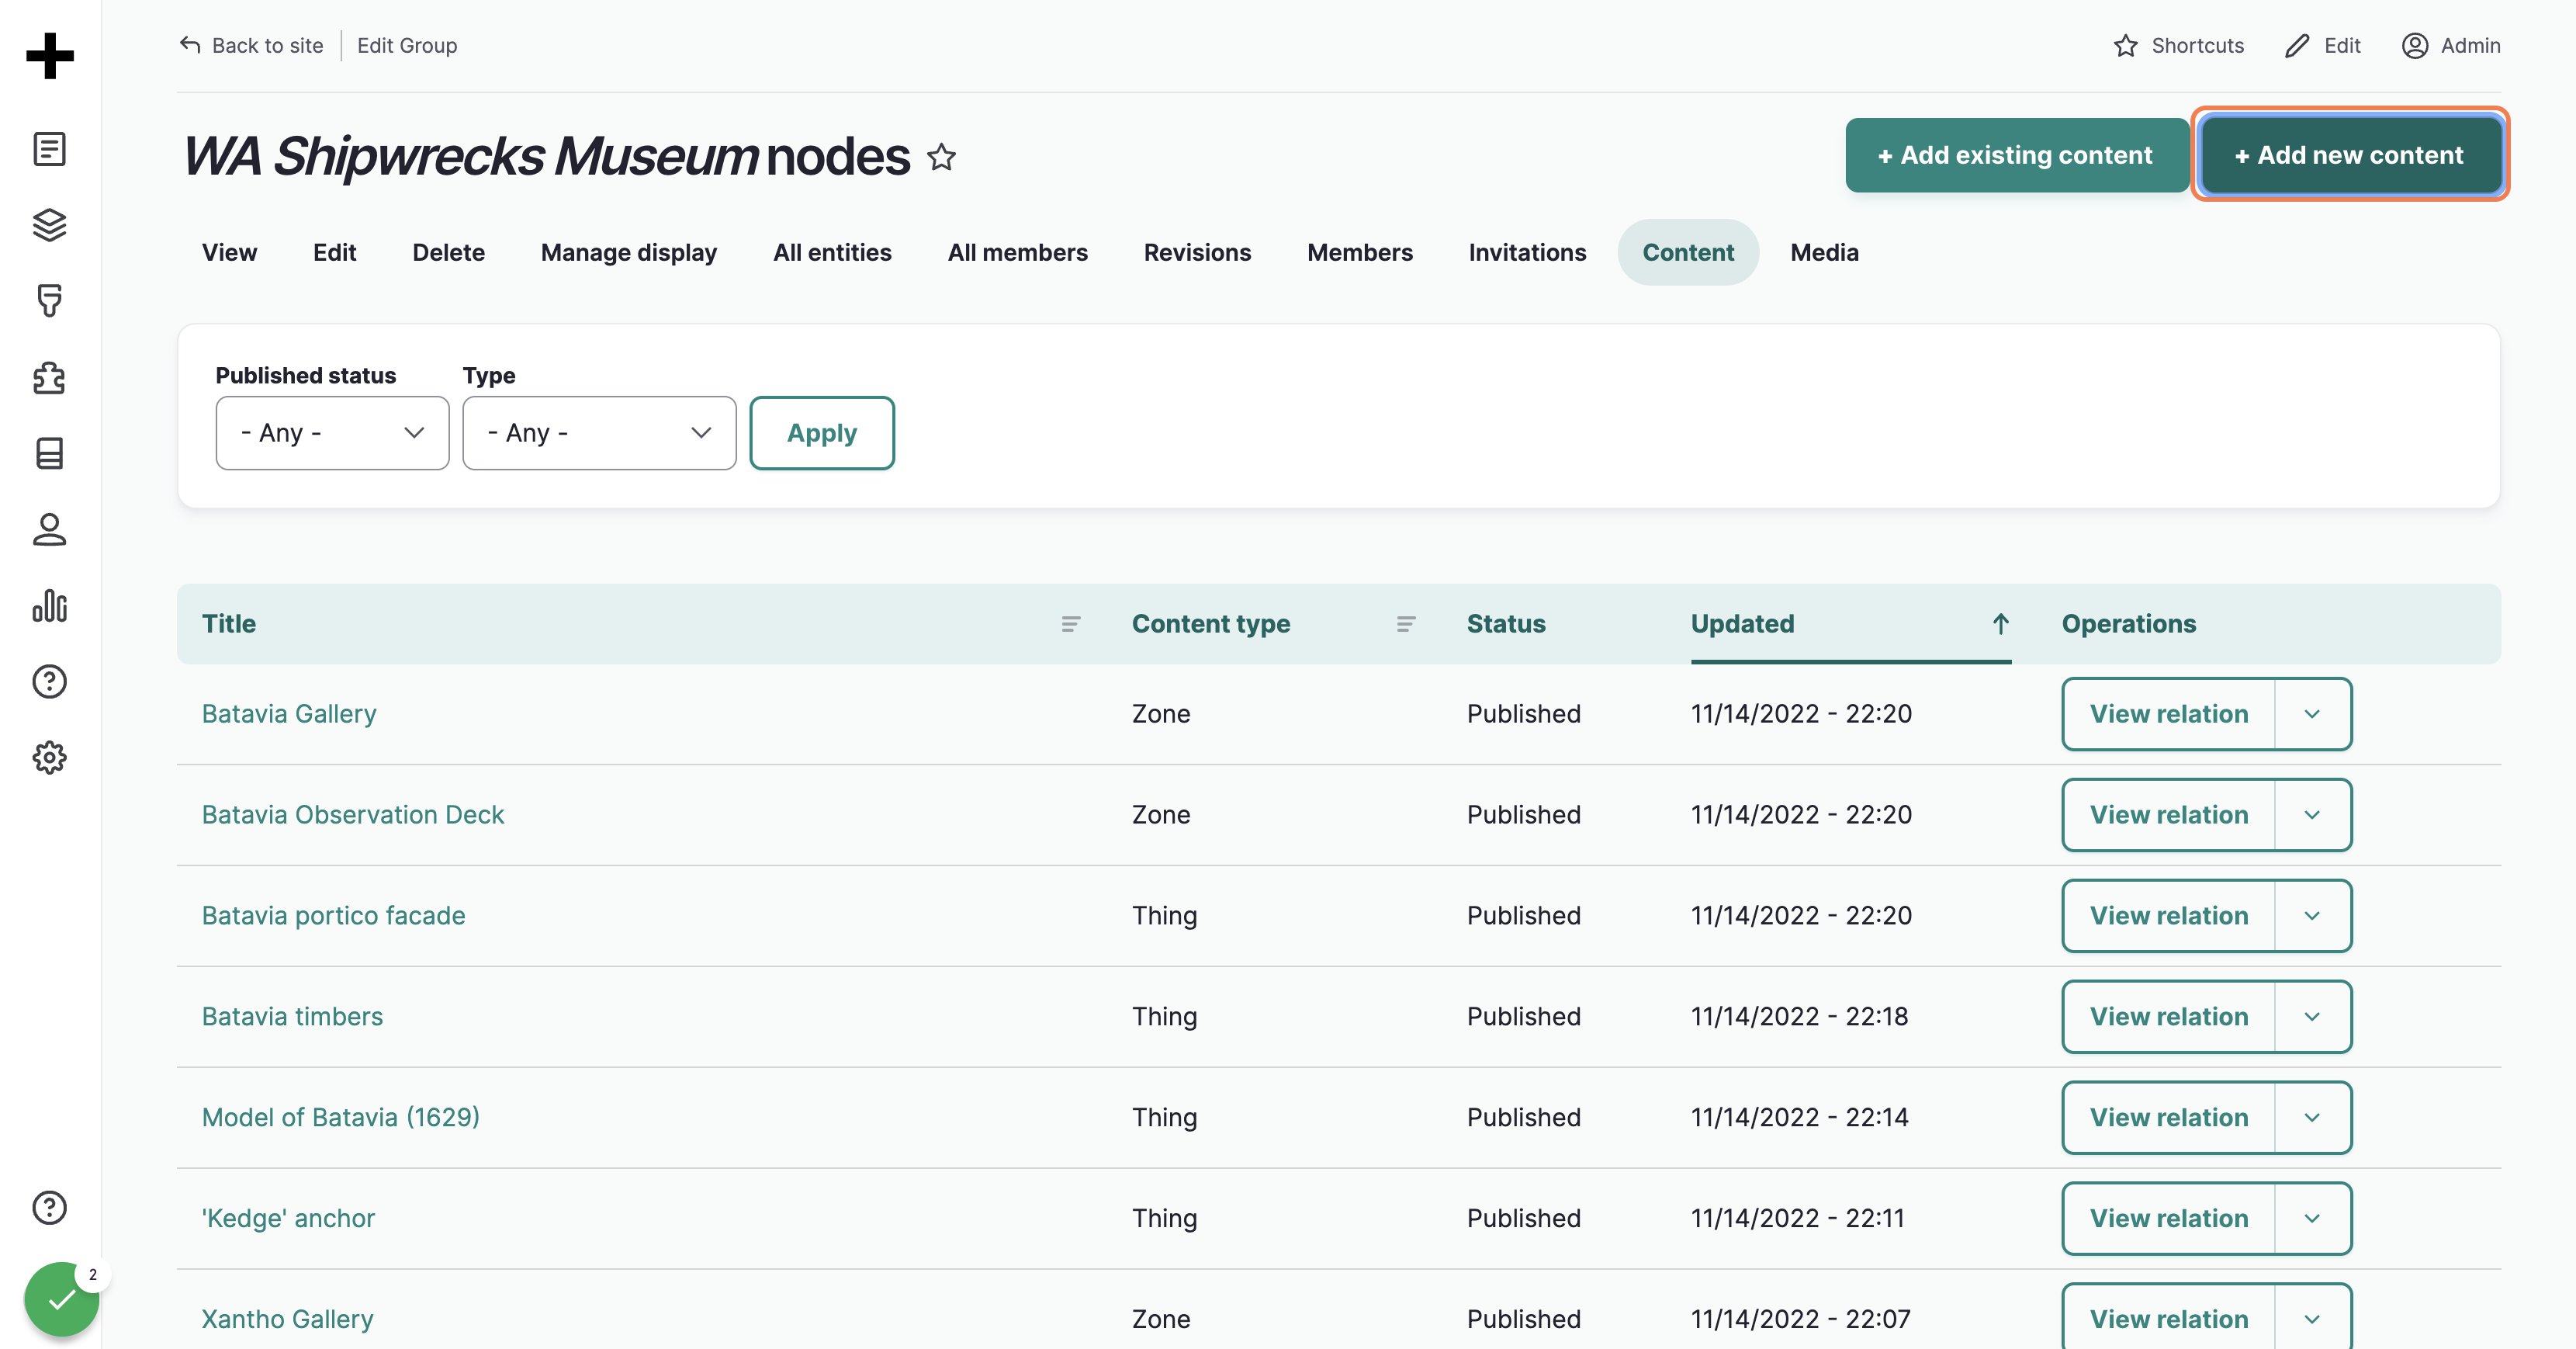Open the People user icon in sidebar
The width and height of the screenshot is (2576, 1349).
[50, 529]
